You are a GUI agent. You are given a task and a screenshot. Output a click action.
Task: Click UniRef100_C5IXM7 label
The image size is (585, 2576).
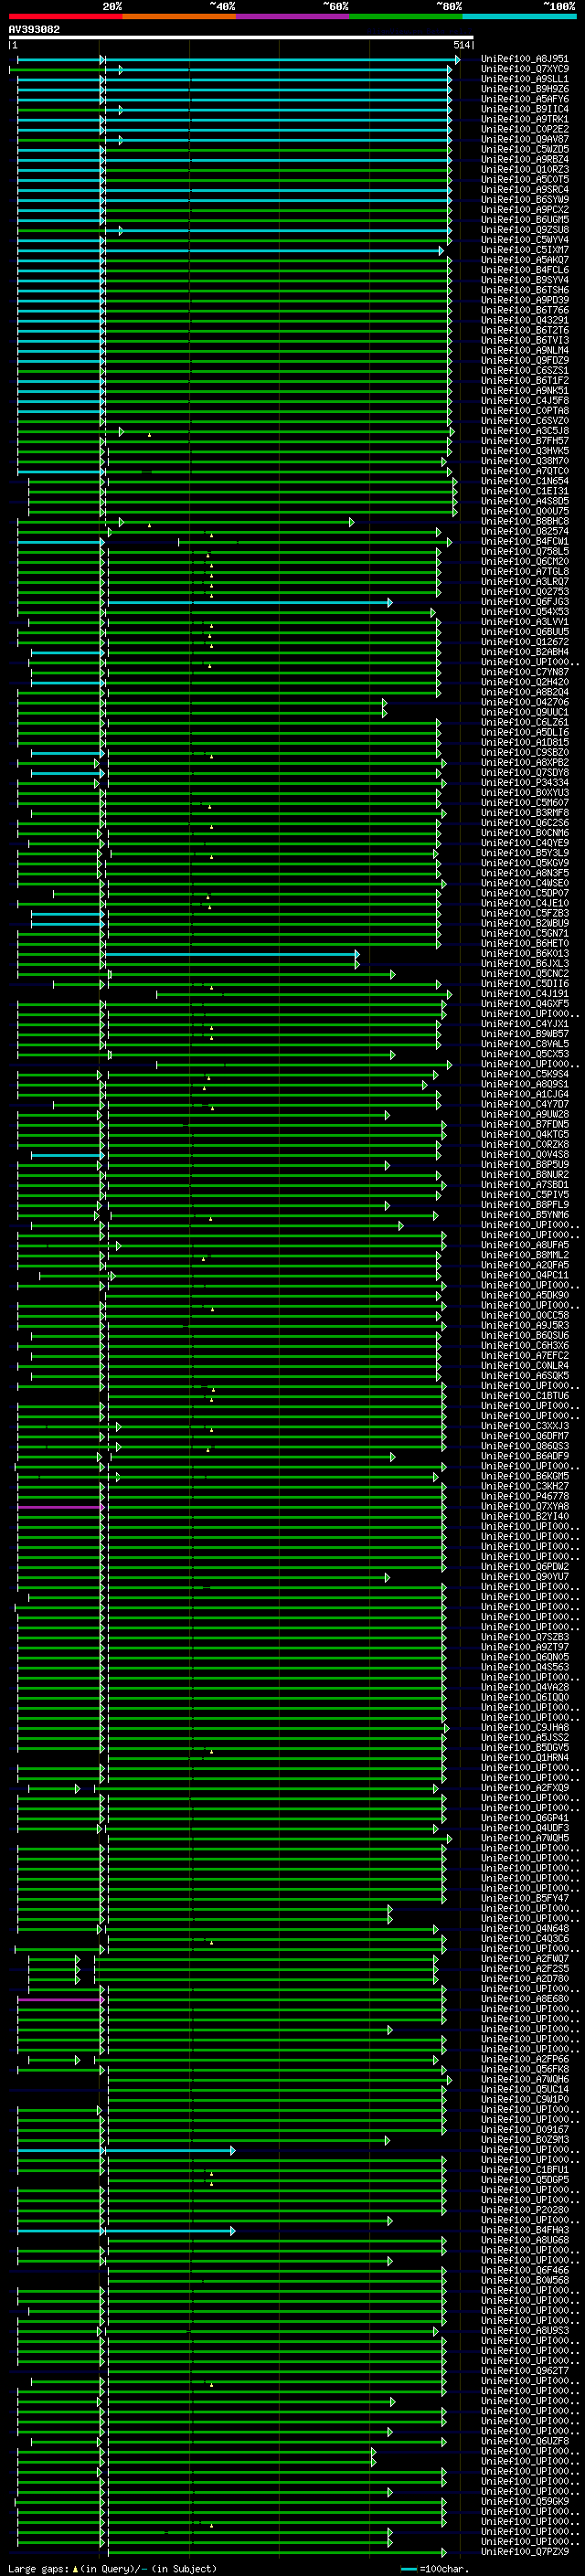click(x=525, y=250)
